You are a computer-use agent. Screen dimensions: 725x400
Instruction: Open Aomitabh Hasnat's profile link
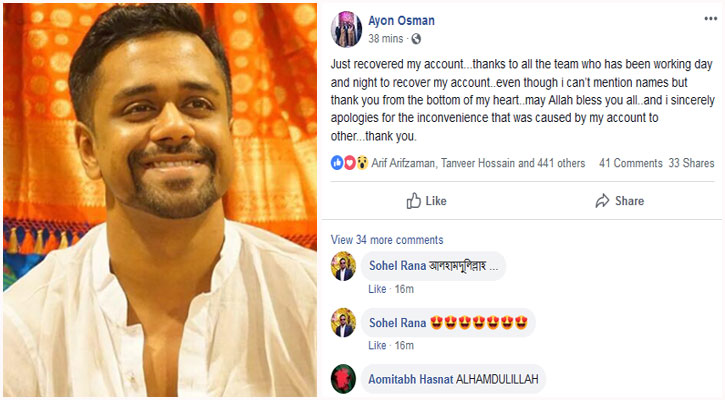coord(411,379)
